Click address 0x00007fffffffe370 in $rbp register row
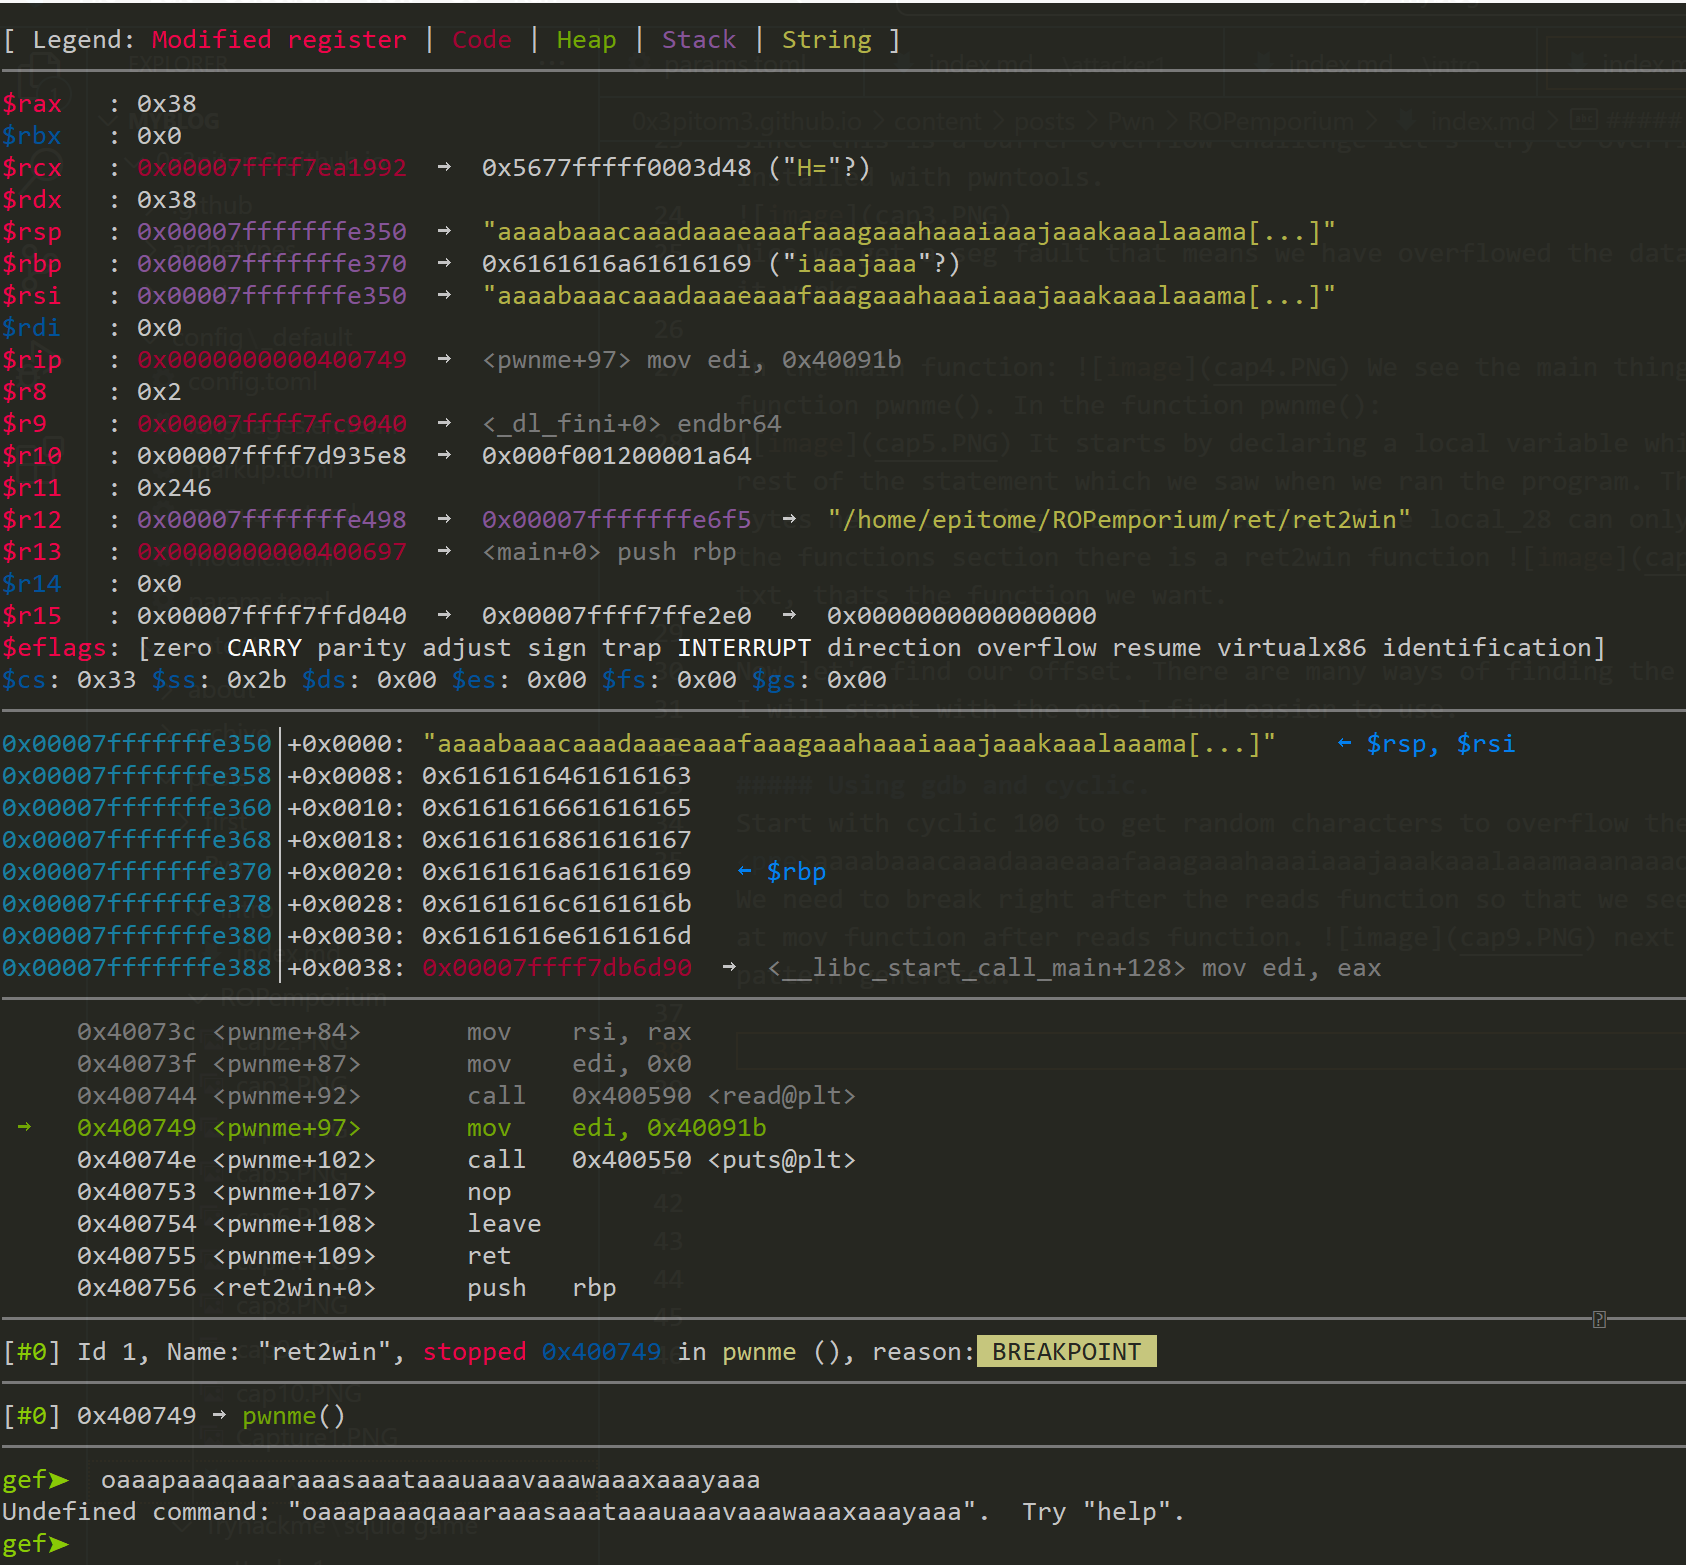Screen dimensions: 1686x1565 tap(272, 264)
